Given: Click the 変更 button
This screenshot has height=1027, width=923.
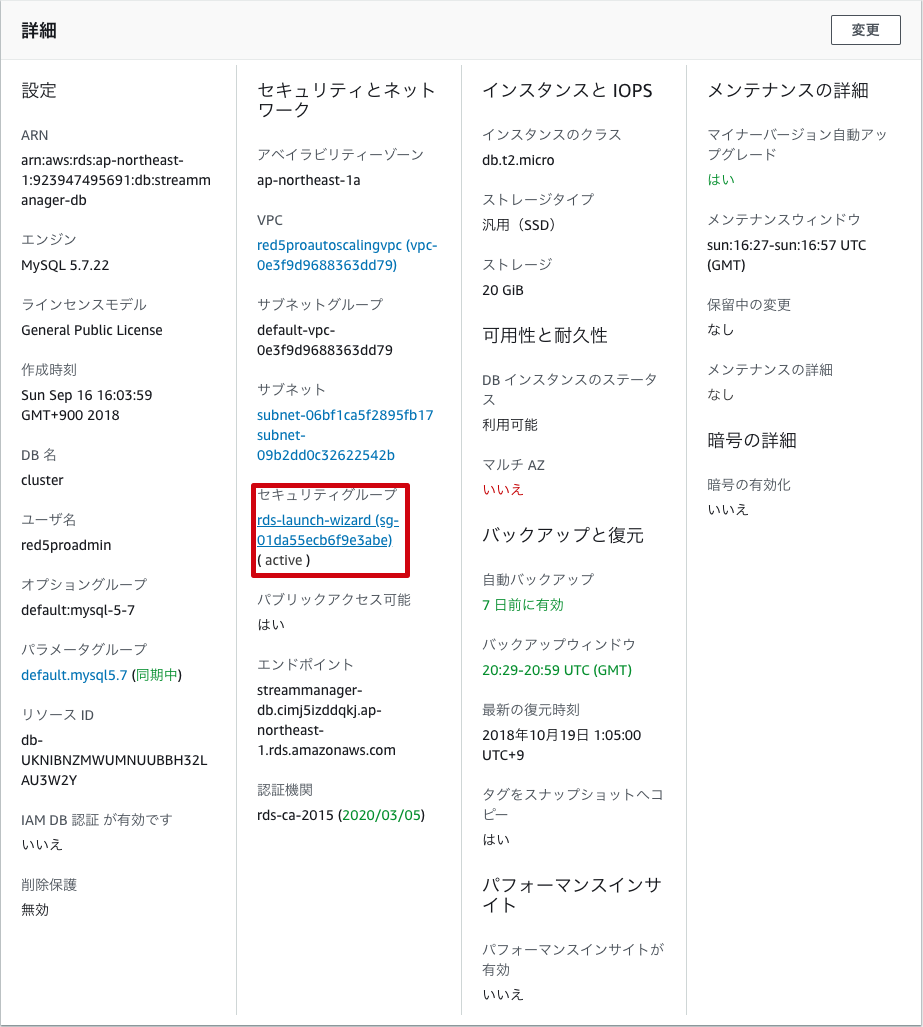Looking at the screenshot, I should pyautogui.click(x=865, y=30).
